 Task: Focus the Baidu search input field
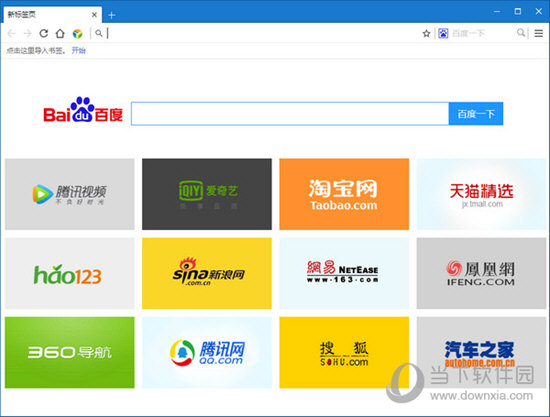click(290, 114)
